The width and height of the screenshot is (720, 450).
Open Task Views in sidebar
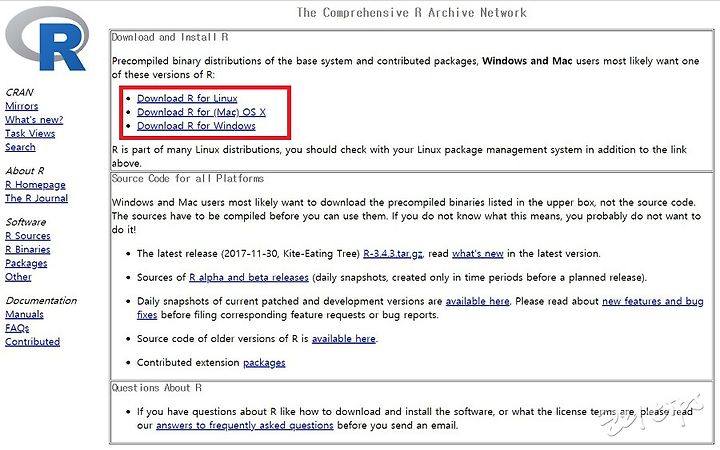click(30, 134)
